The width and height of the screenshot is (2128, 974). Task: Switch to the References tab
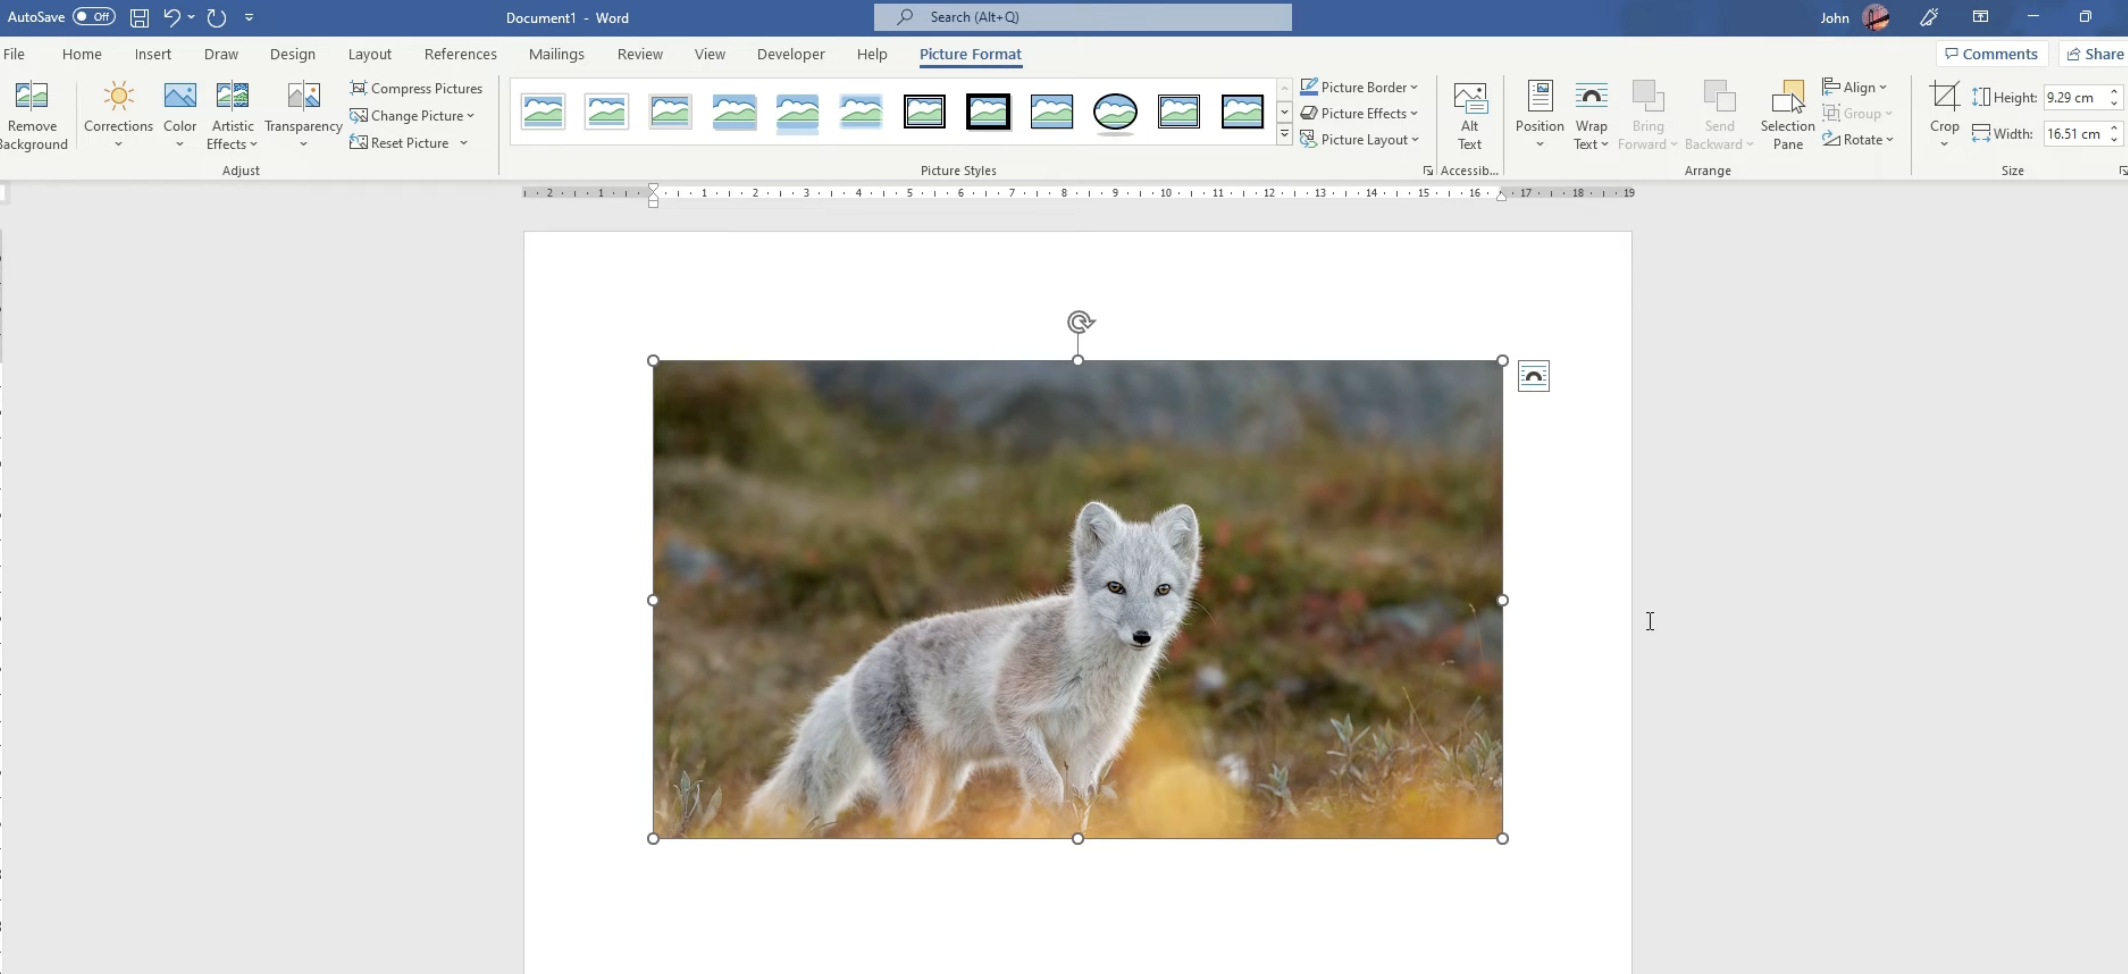point(460,54)
